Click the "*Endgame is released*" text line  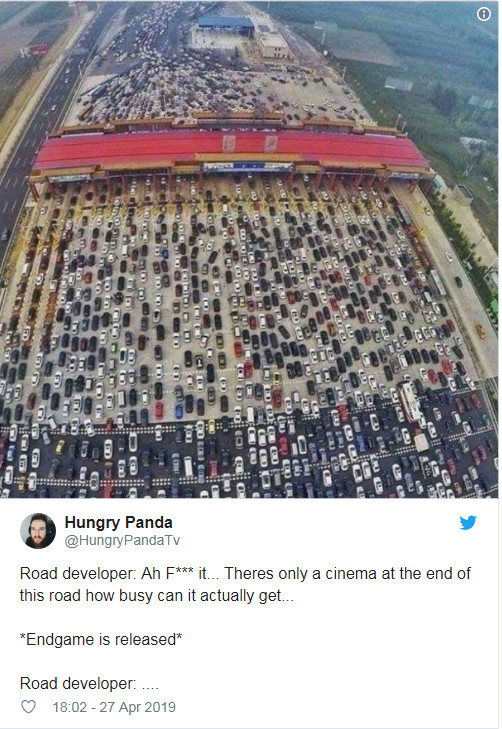pyautogui.click(x=101, y=639)
